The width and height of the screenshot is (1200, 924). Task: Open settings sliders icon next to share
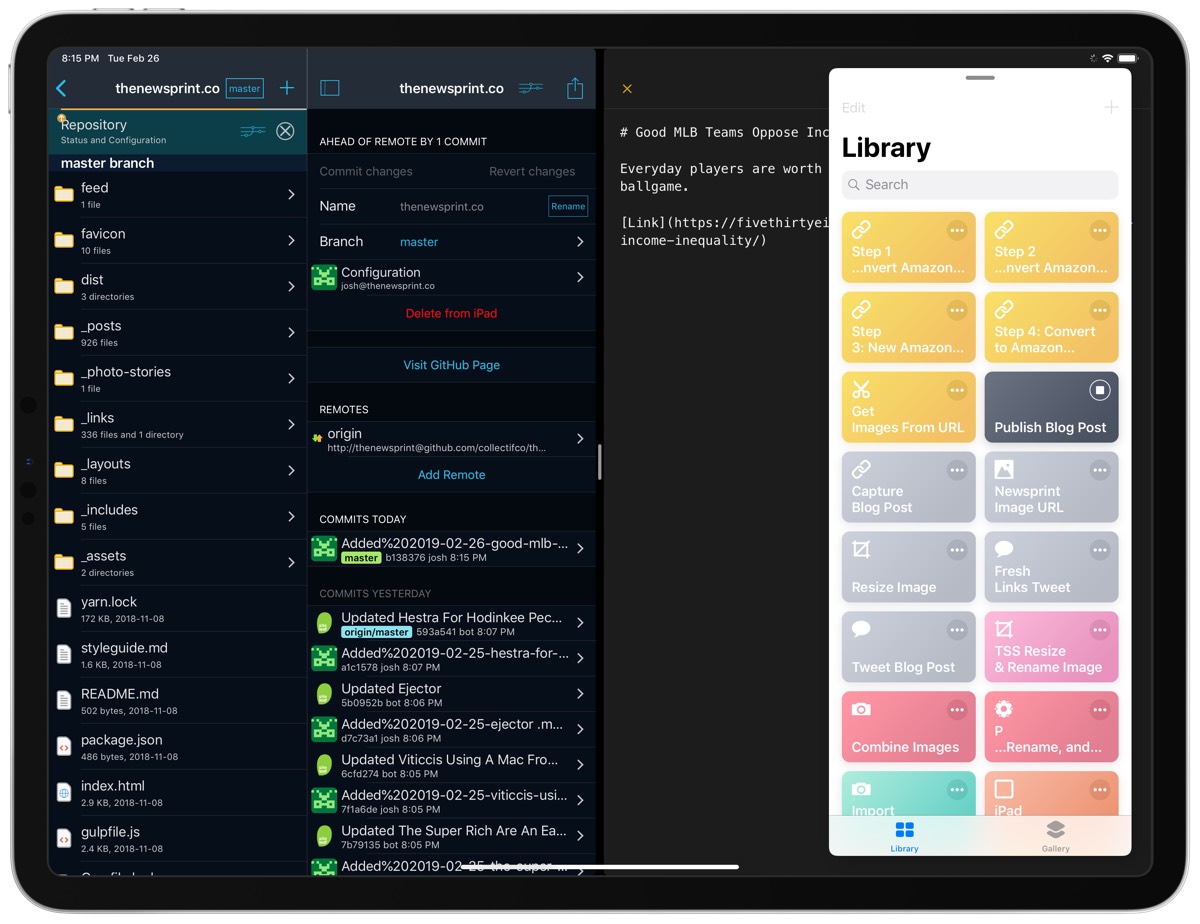point(531,88)
